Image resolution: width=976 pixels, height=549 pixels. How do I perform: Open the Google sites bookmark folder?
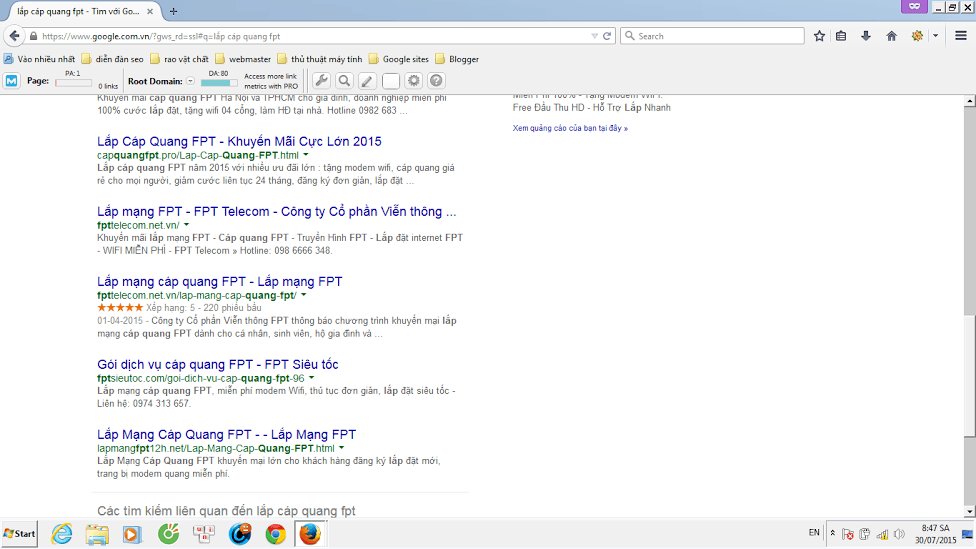398,59
